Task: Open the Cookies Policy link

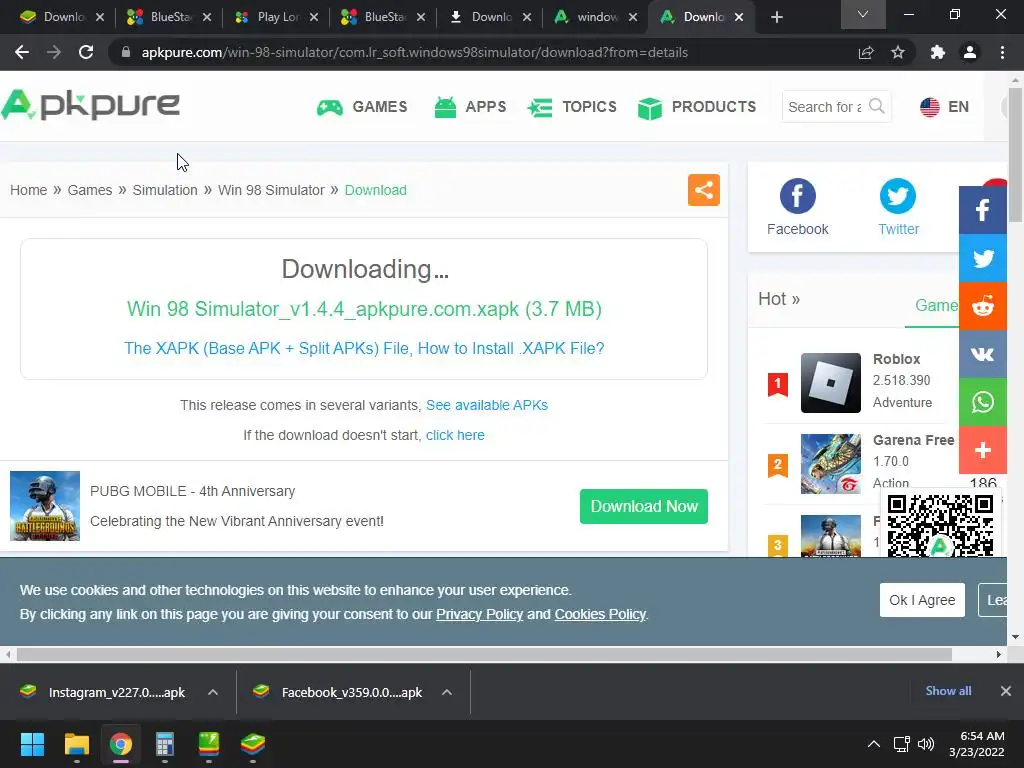Action: pos(600,615)
